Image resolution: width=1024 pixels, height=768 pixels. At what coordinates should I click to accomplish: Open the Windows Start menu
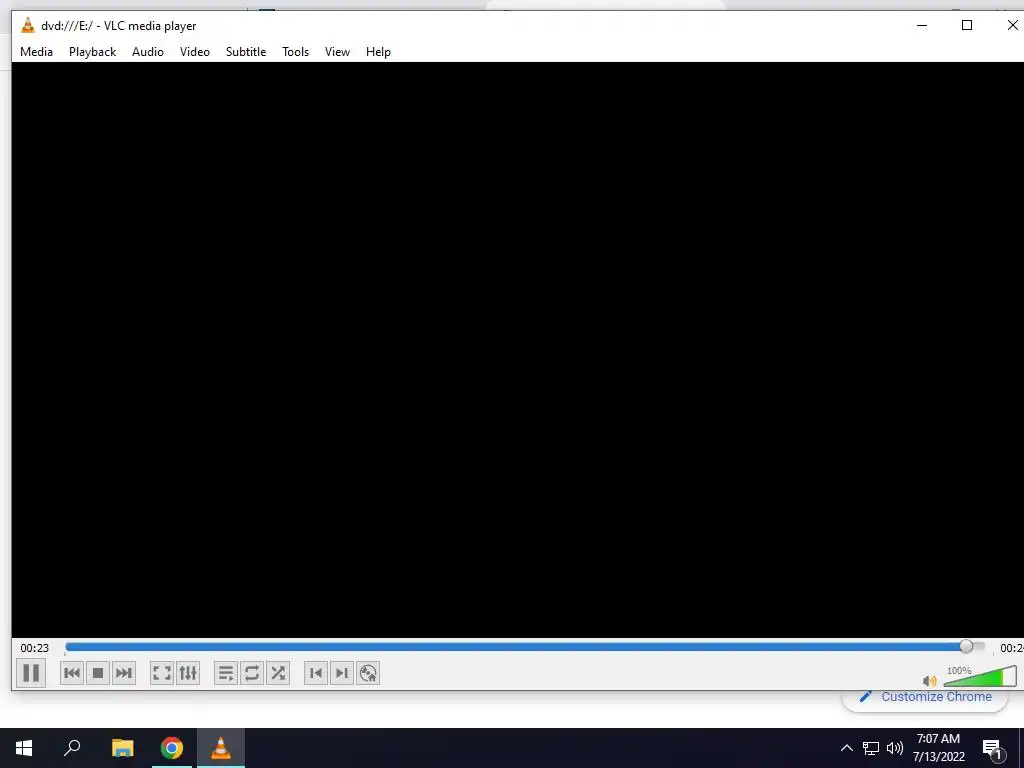(x=24, y=748)
